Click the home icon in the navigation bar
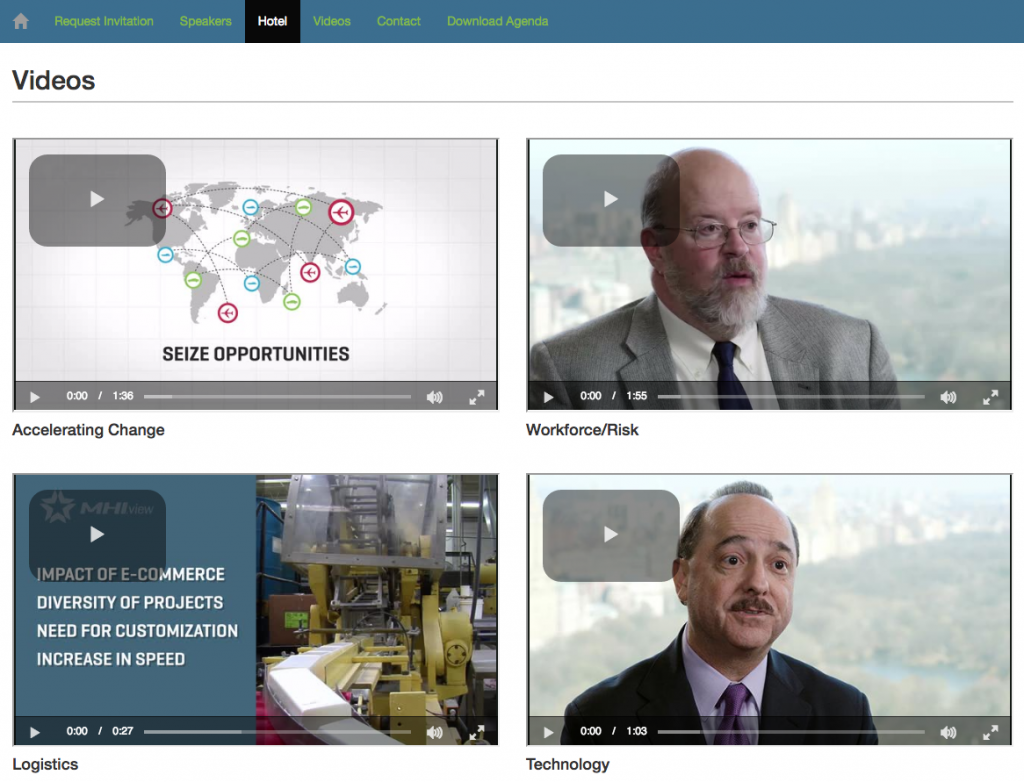1024x782 pixels. [20, 20]
